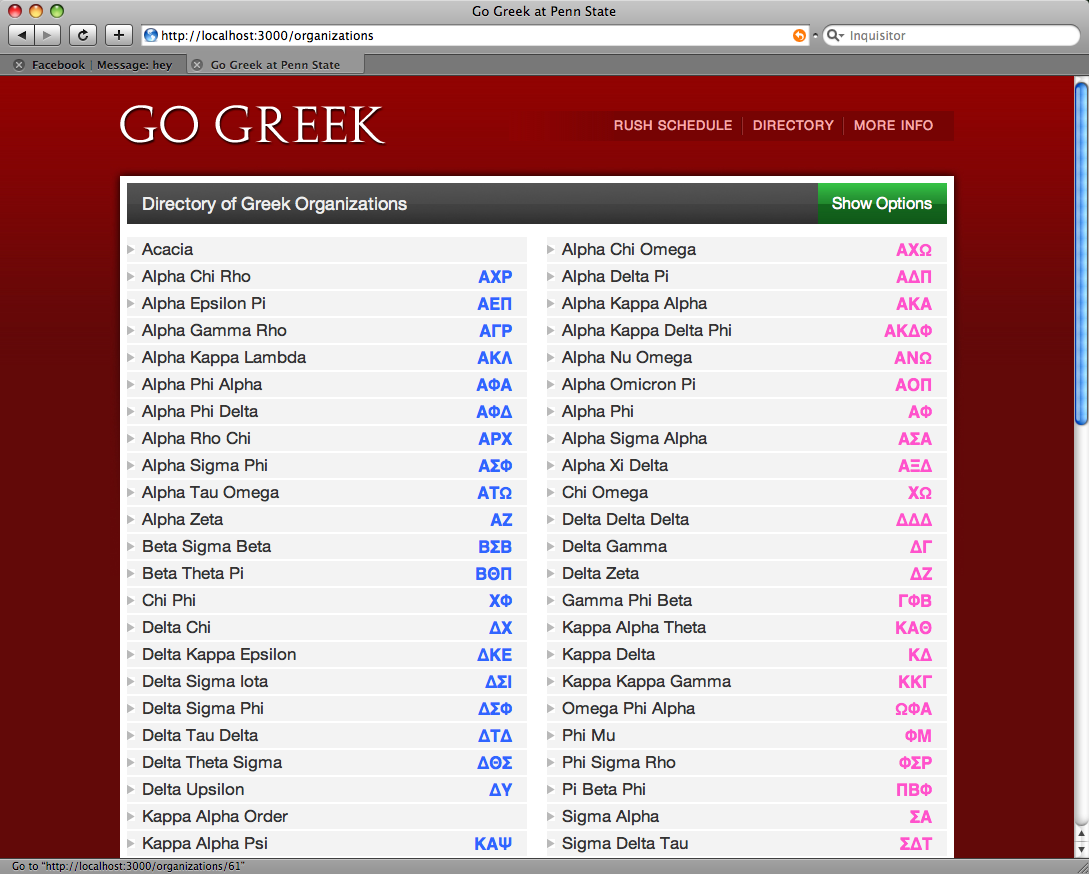Select the Kappa Alpha Theta row name
This screenshot has height=874, width=1089.
[633, 627]
